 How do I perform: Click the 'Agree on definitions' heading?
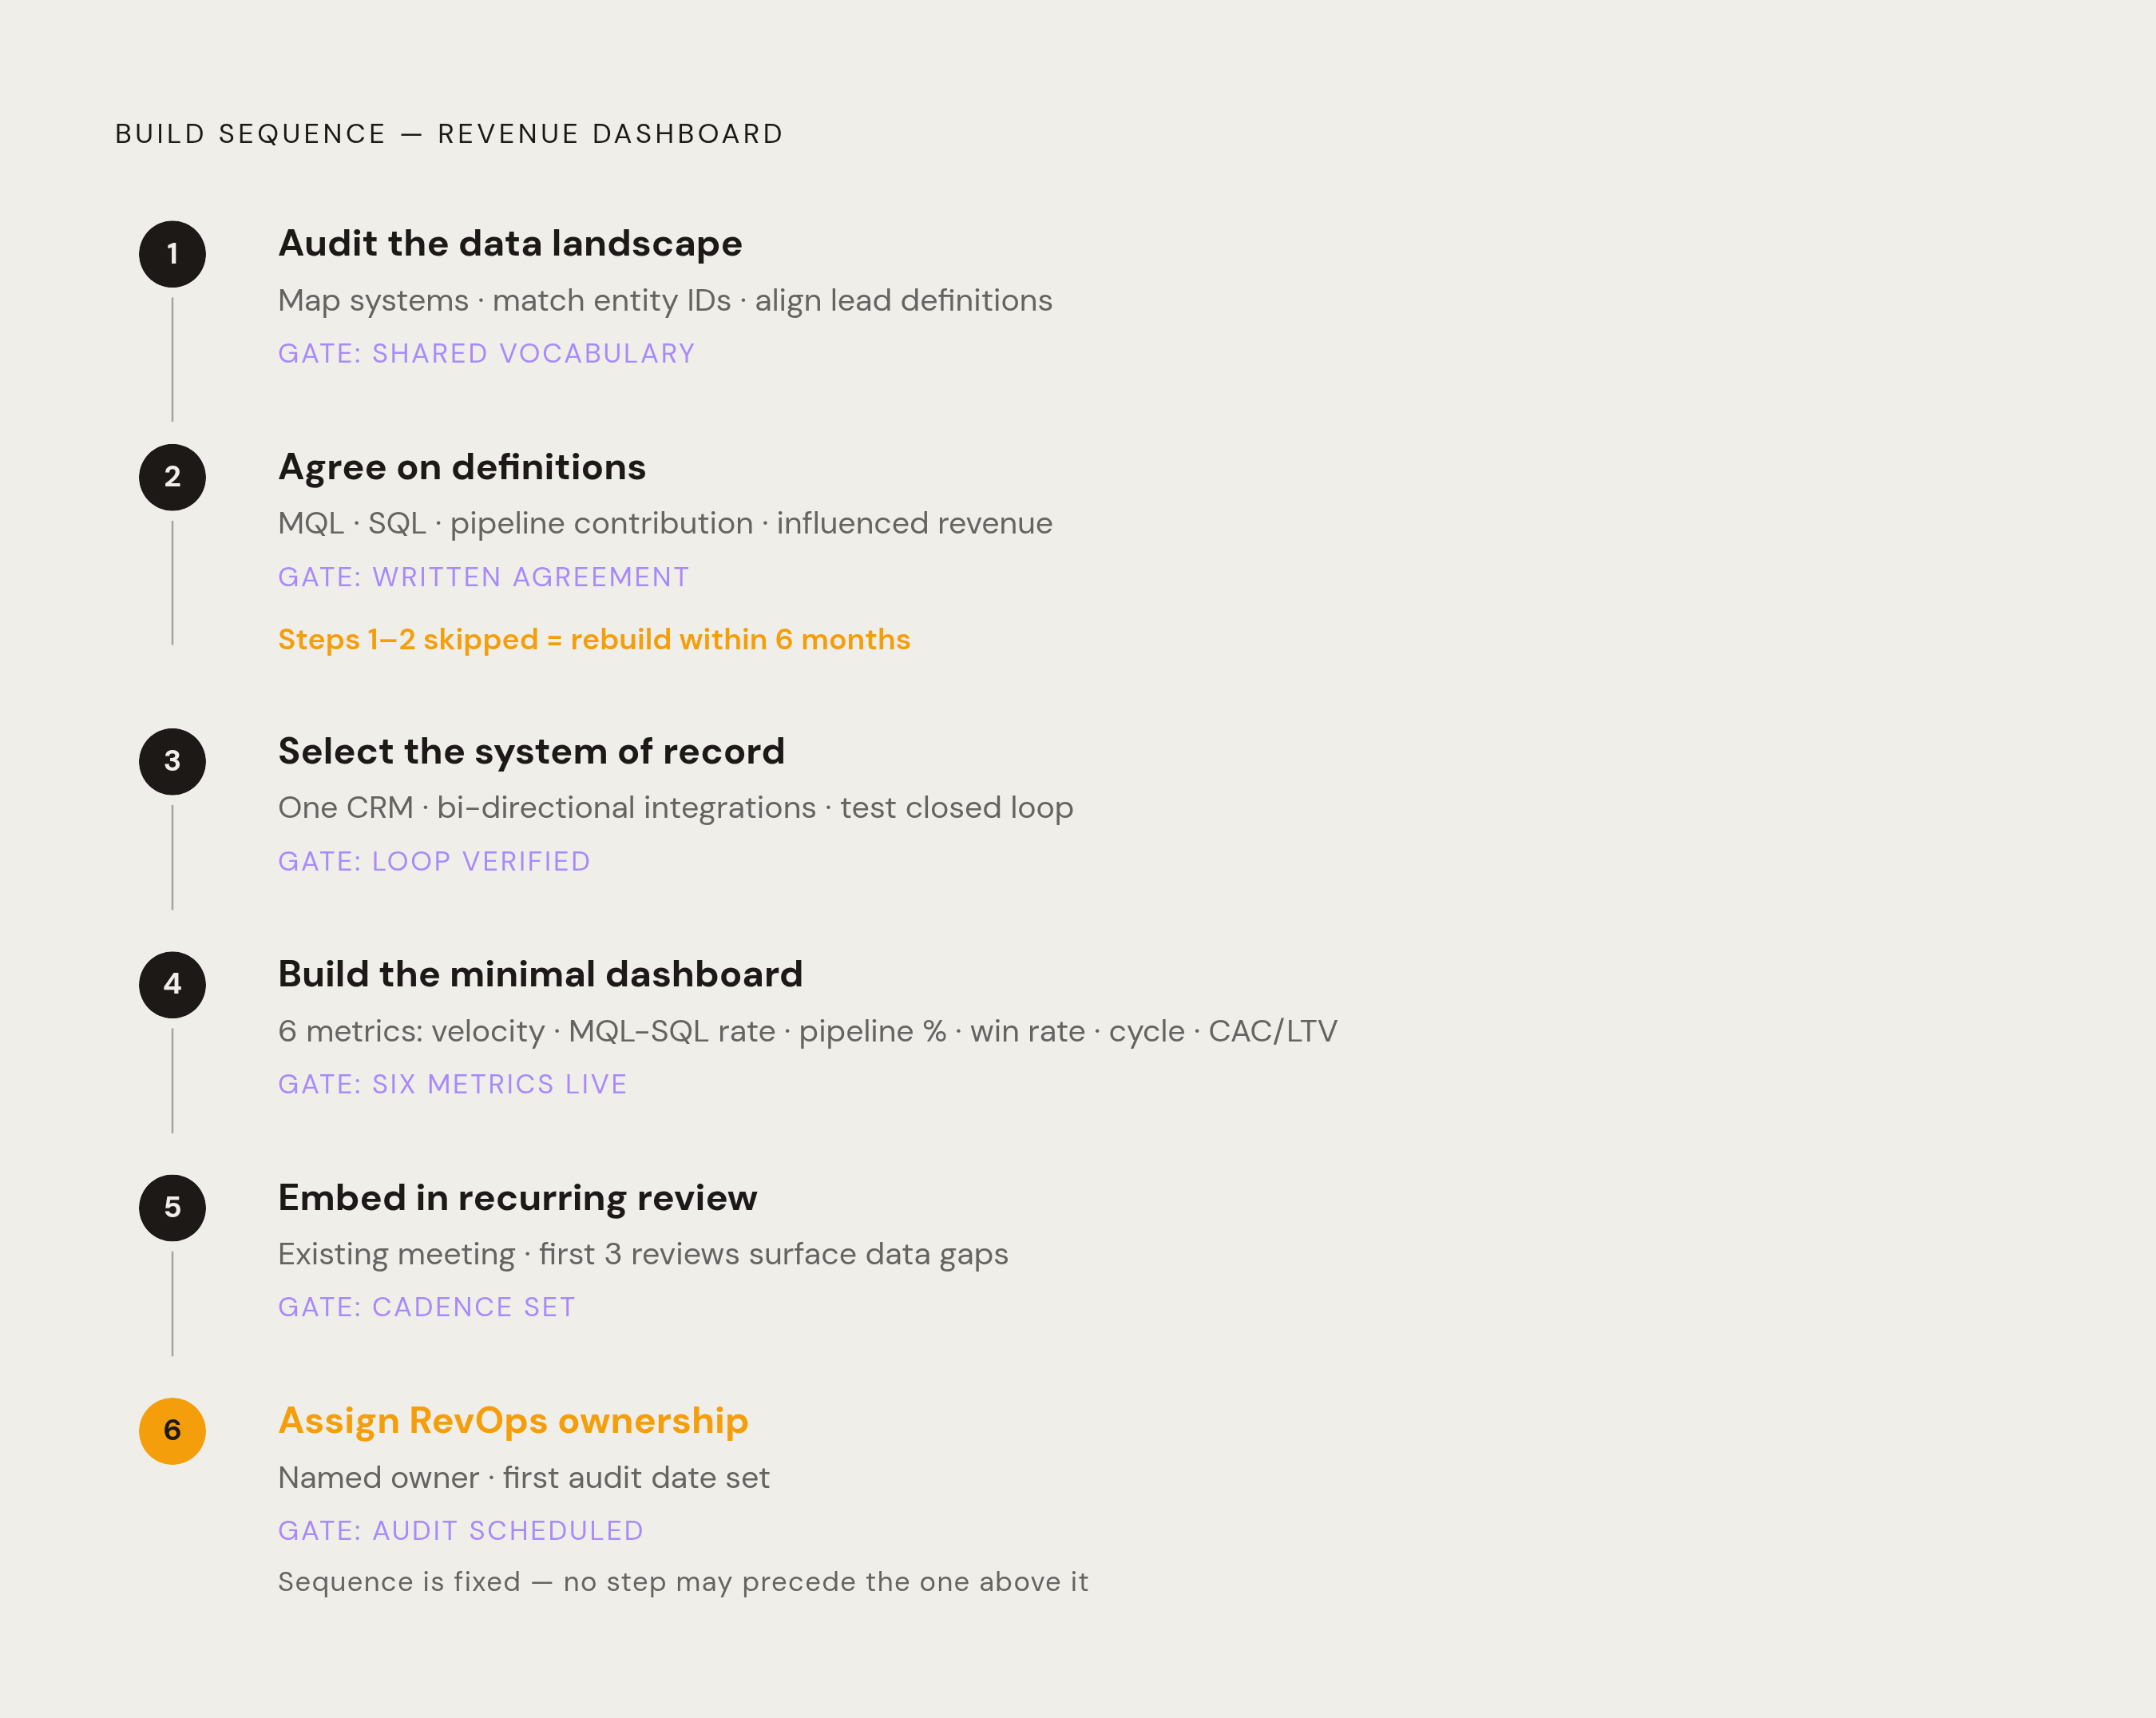[462, 468]
